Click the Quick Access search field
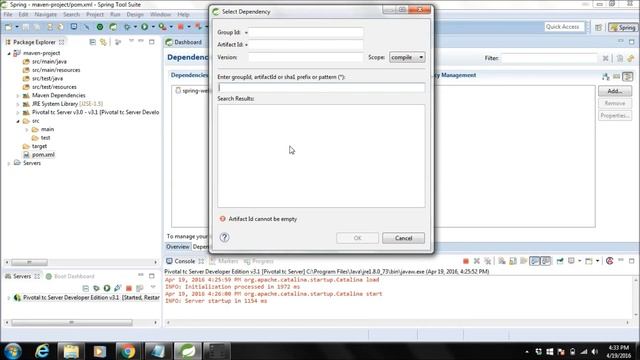This screenshot has height=360, width=640. 564,27
